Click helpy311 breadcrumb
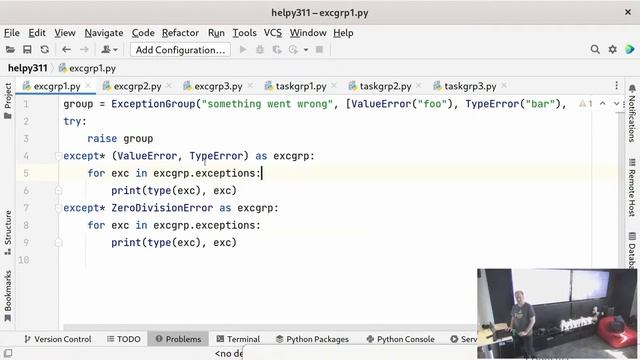 27,68
